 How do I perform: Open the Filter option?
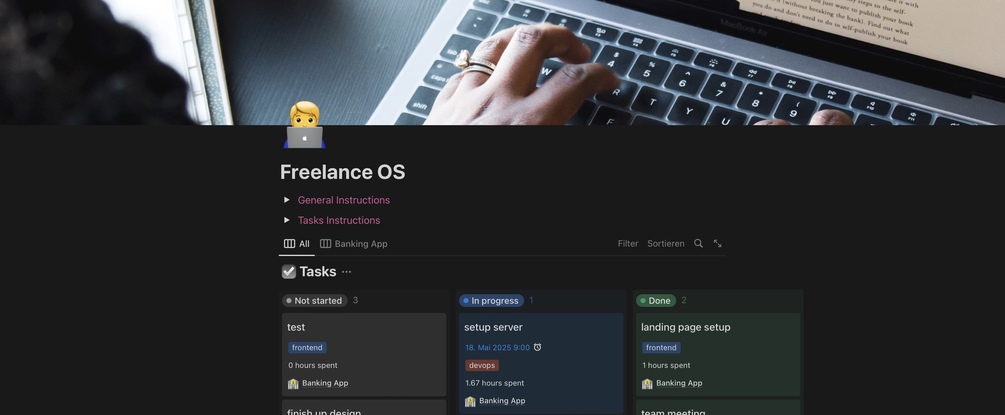628,244
